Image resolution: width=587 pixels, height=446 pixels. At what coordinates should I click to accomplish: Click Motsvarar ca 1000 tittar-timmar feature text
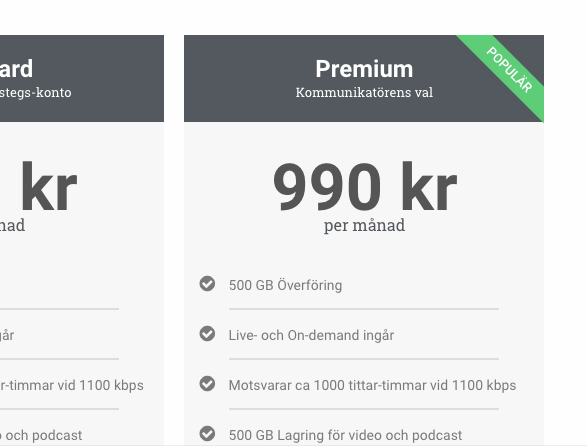click(372, 385)
